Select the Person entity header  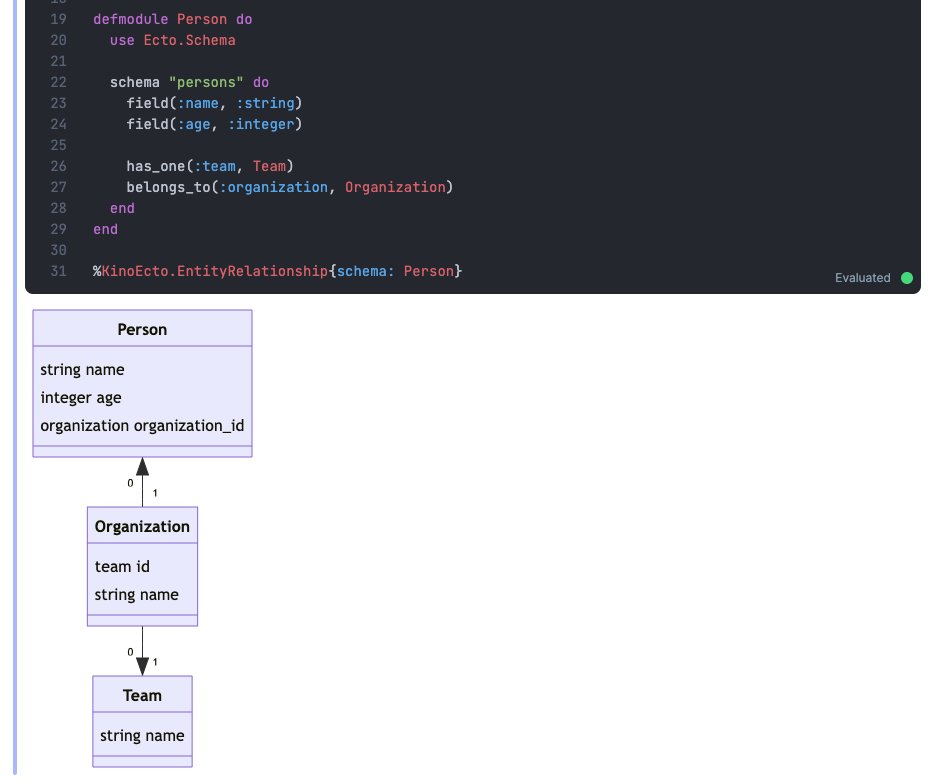(142, 330)
